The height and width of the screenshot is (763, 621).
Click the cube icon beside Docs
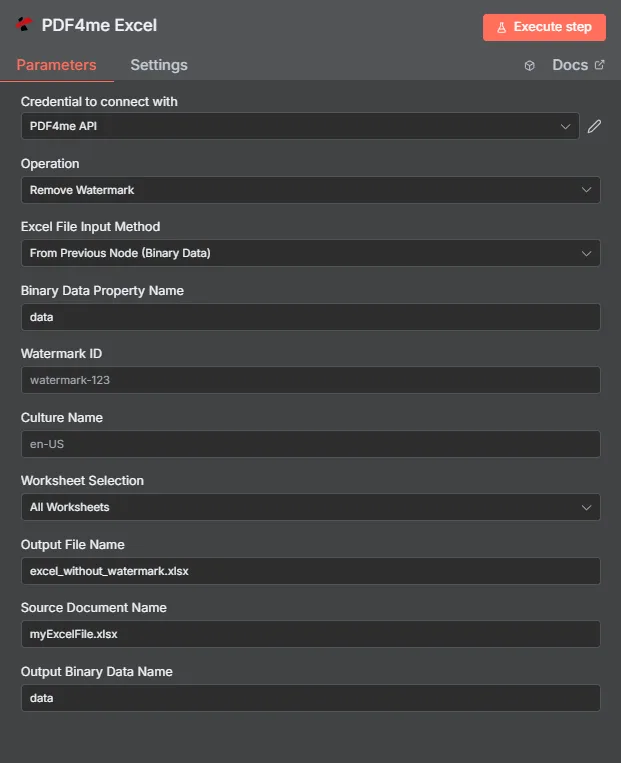click(529, 66)
